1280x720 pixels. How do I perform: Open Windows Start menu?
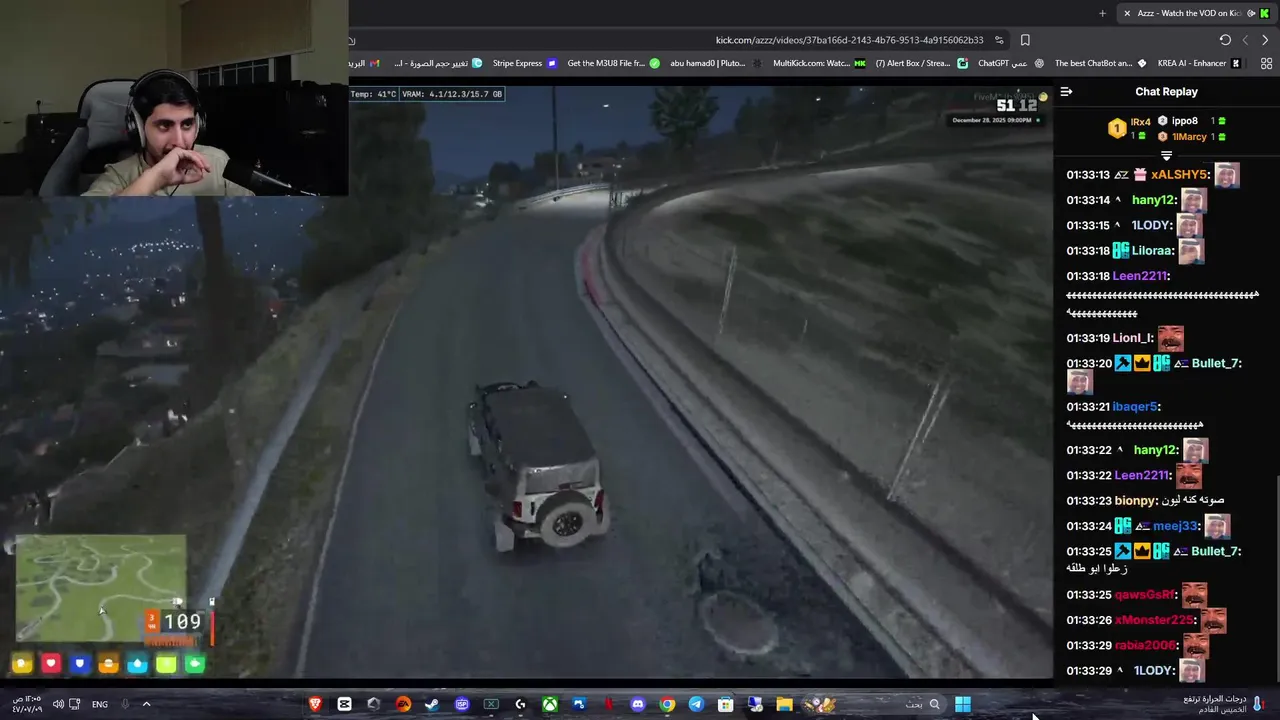pos(963,704)
